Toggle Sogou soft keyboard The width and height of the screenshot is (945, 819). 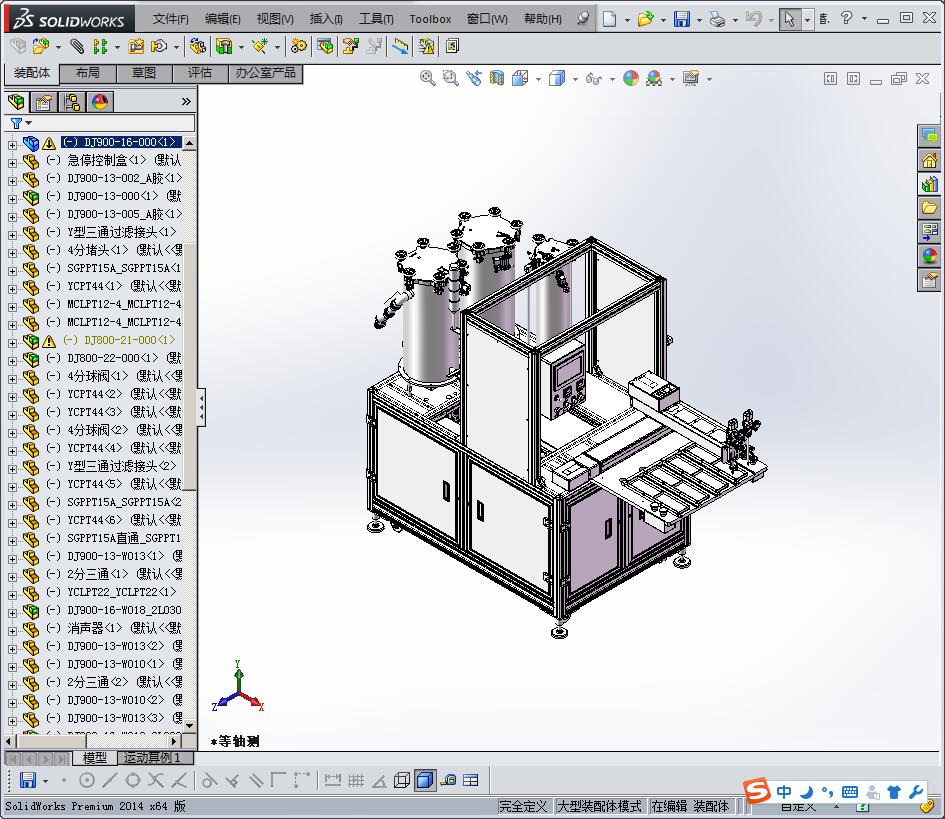[x=850, y=791]
